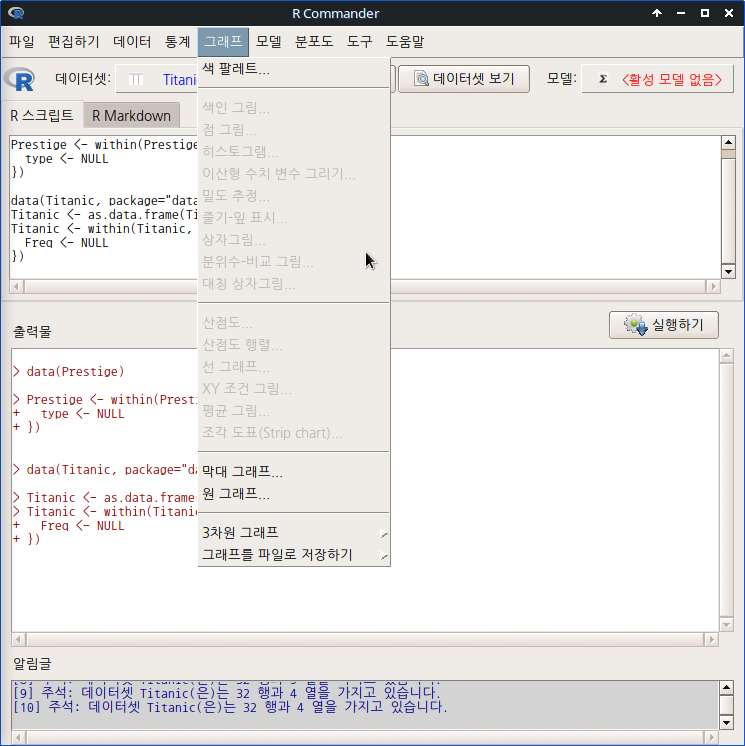Screen dimensions: 745x746
Task: Click the 데이터셋 보기 button
Action: click(464, 79)
